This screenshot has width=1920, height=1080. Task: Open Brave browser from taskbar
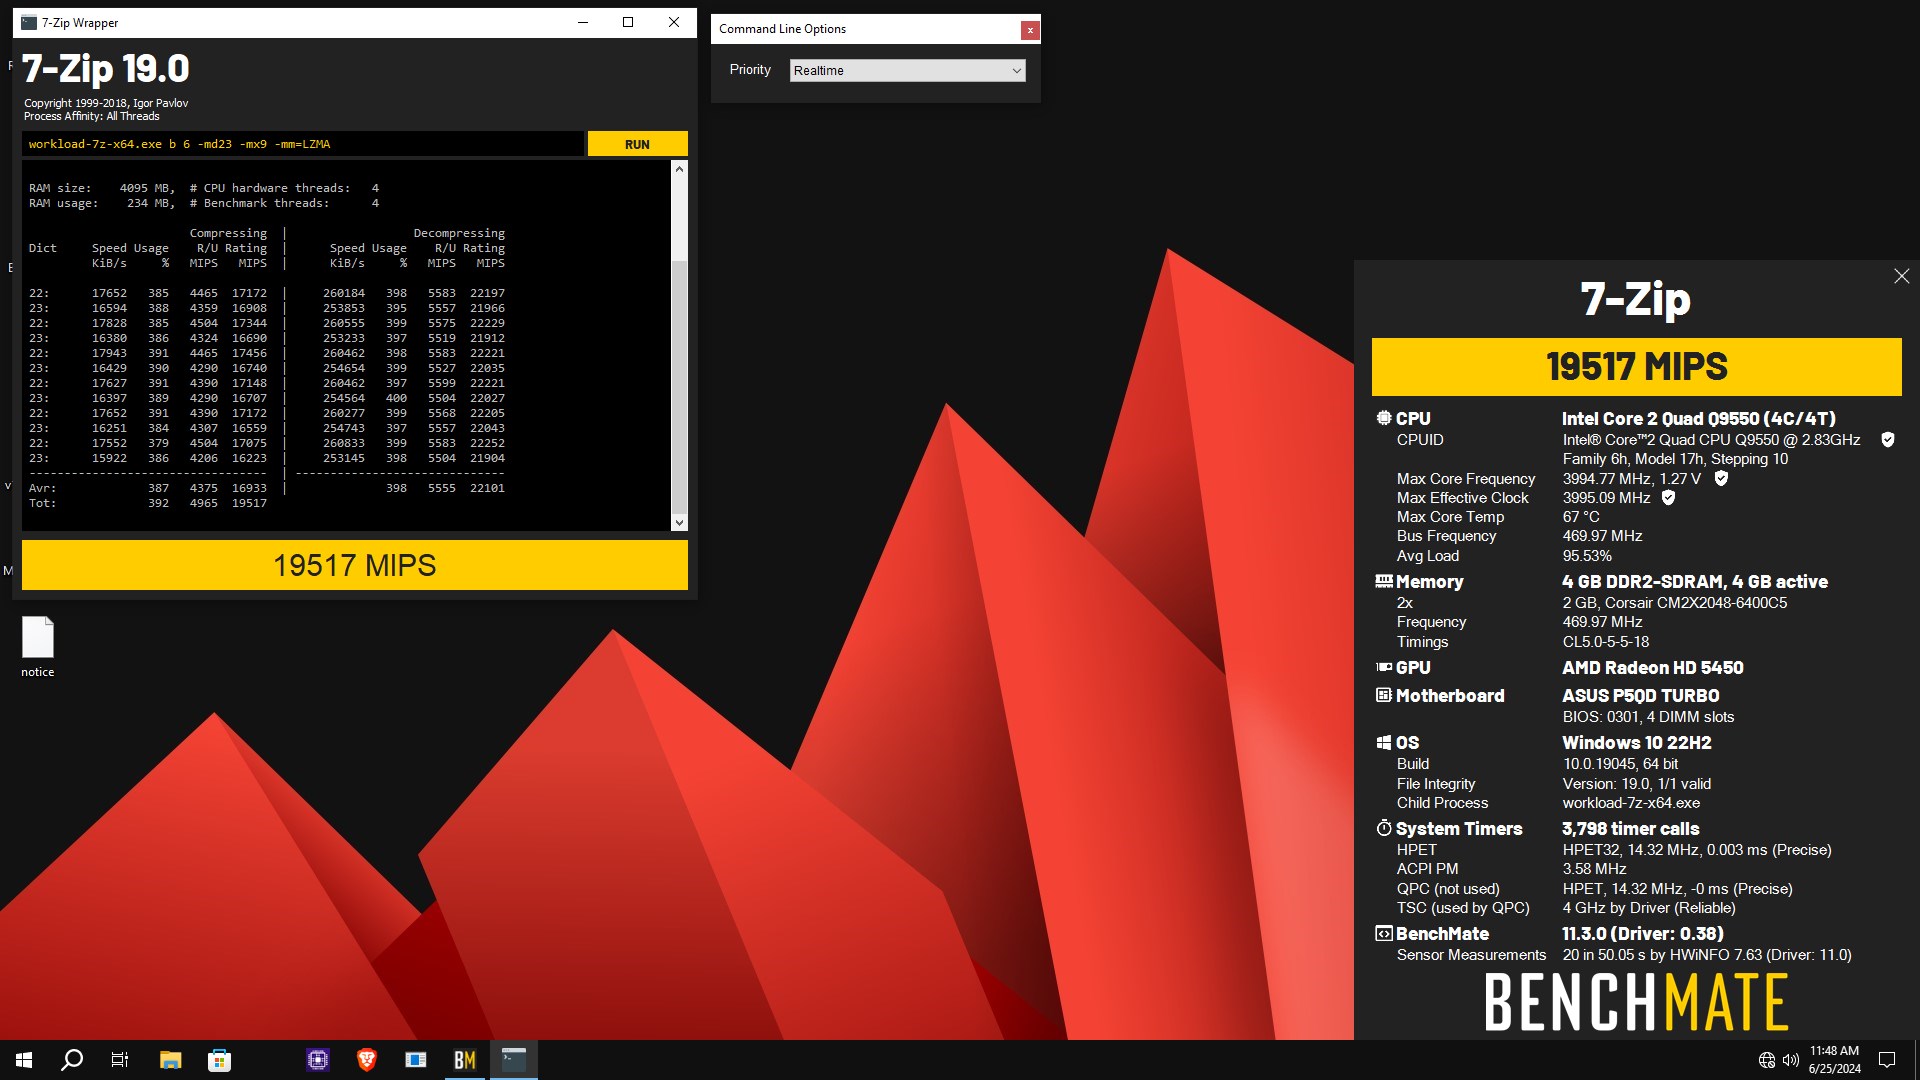367,1060
